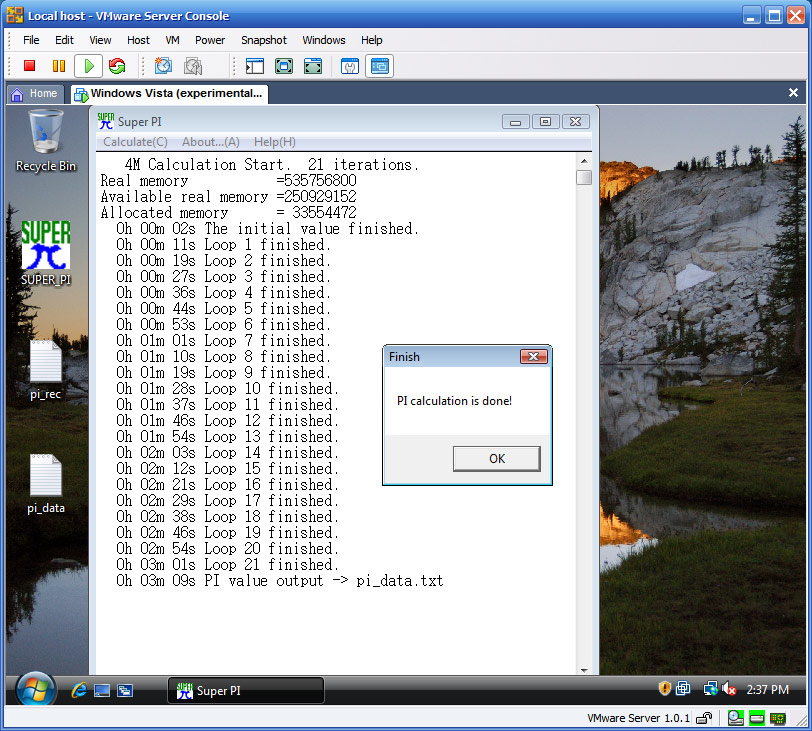Open the VM menu
Image resolution: width=812 pixels, height=731 pixels.
point(172,40)
